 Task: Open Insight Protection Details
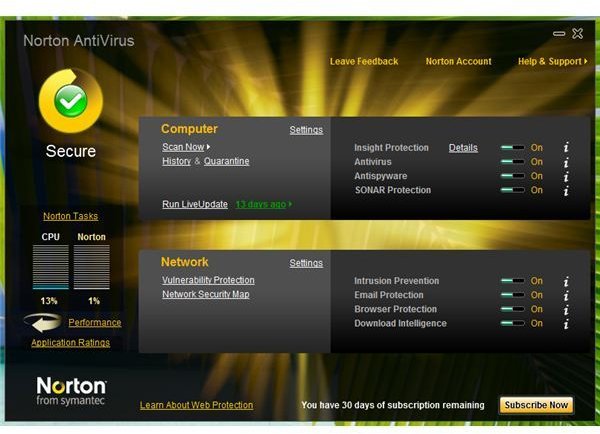click(x=463, y=148)
